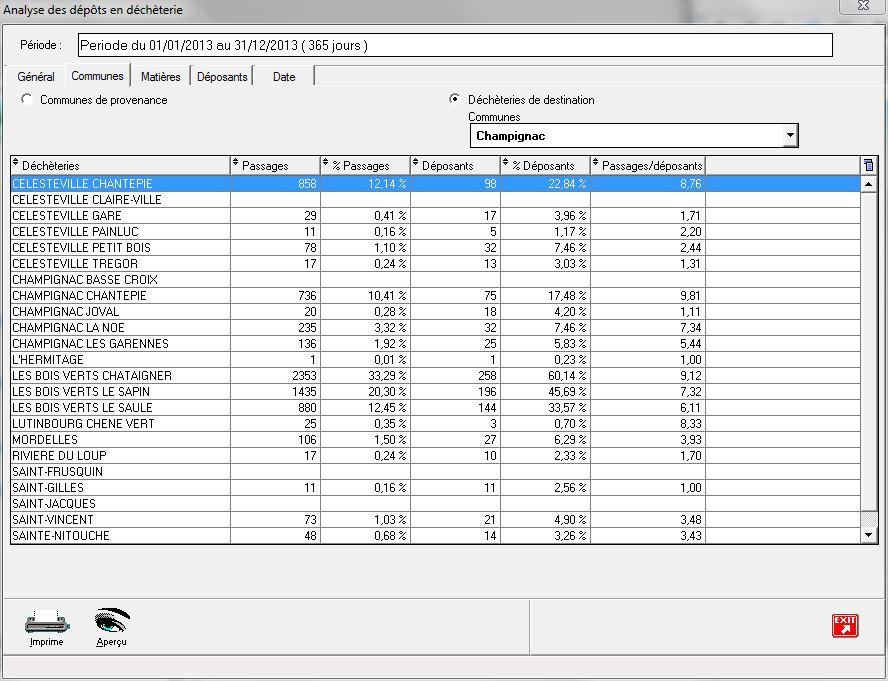Select Déchèteries de destination radio button
Screen dimensions: 888x681
[x=455, y=100]
